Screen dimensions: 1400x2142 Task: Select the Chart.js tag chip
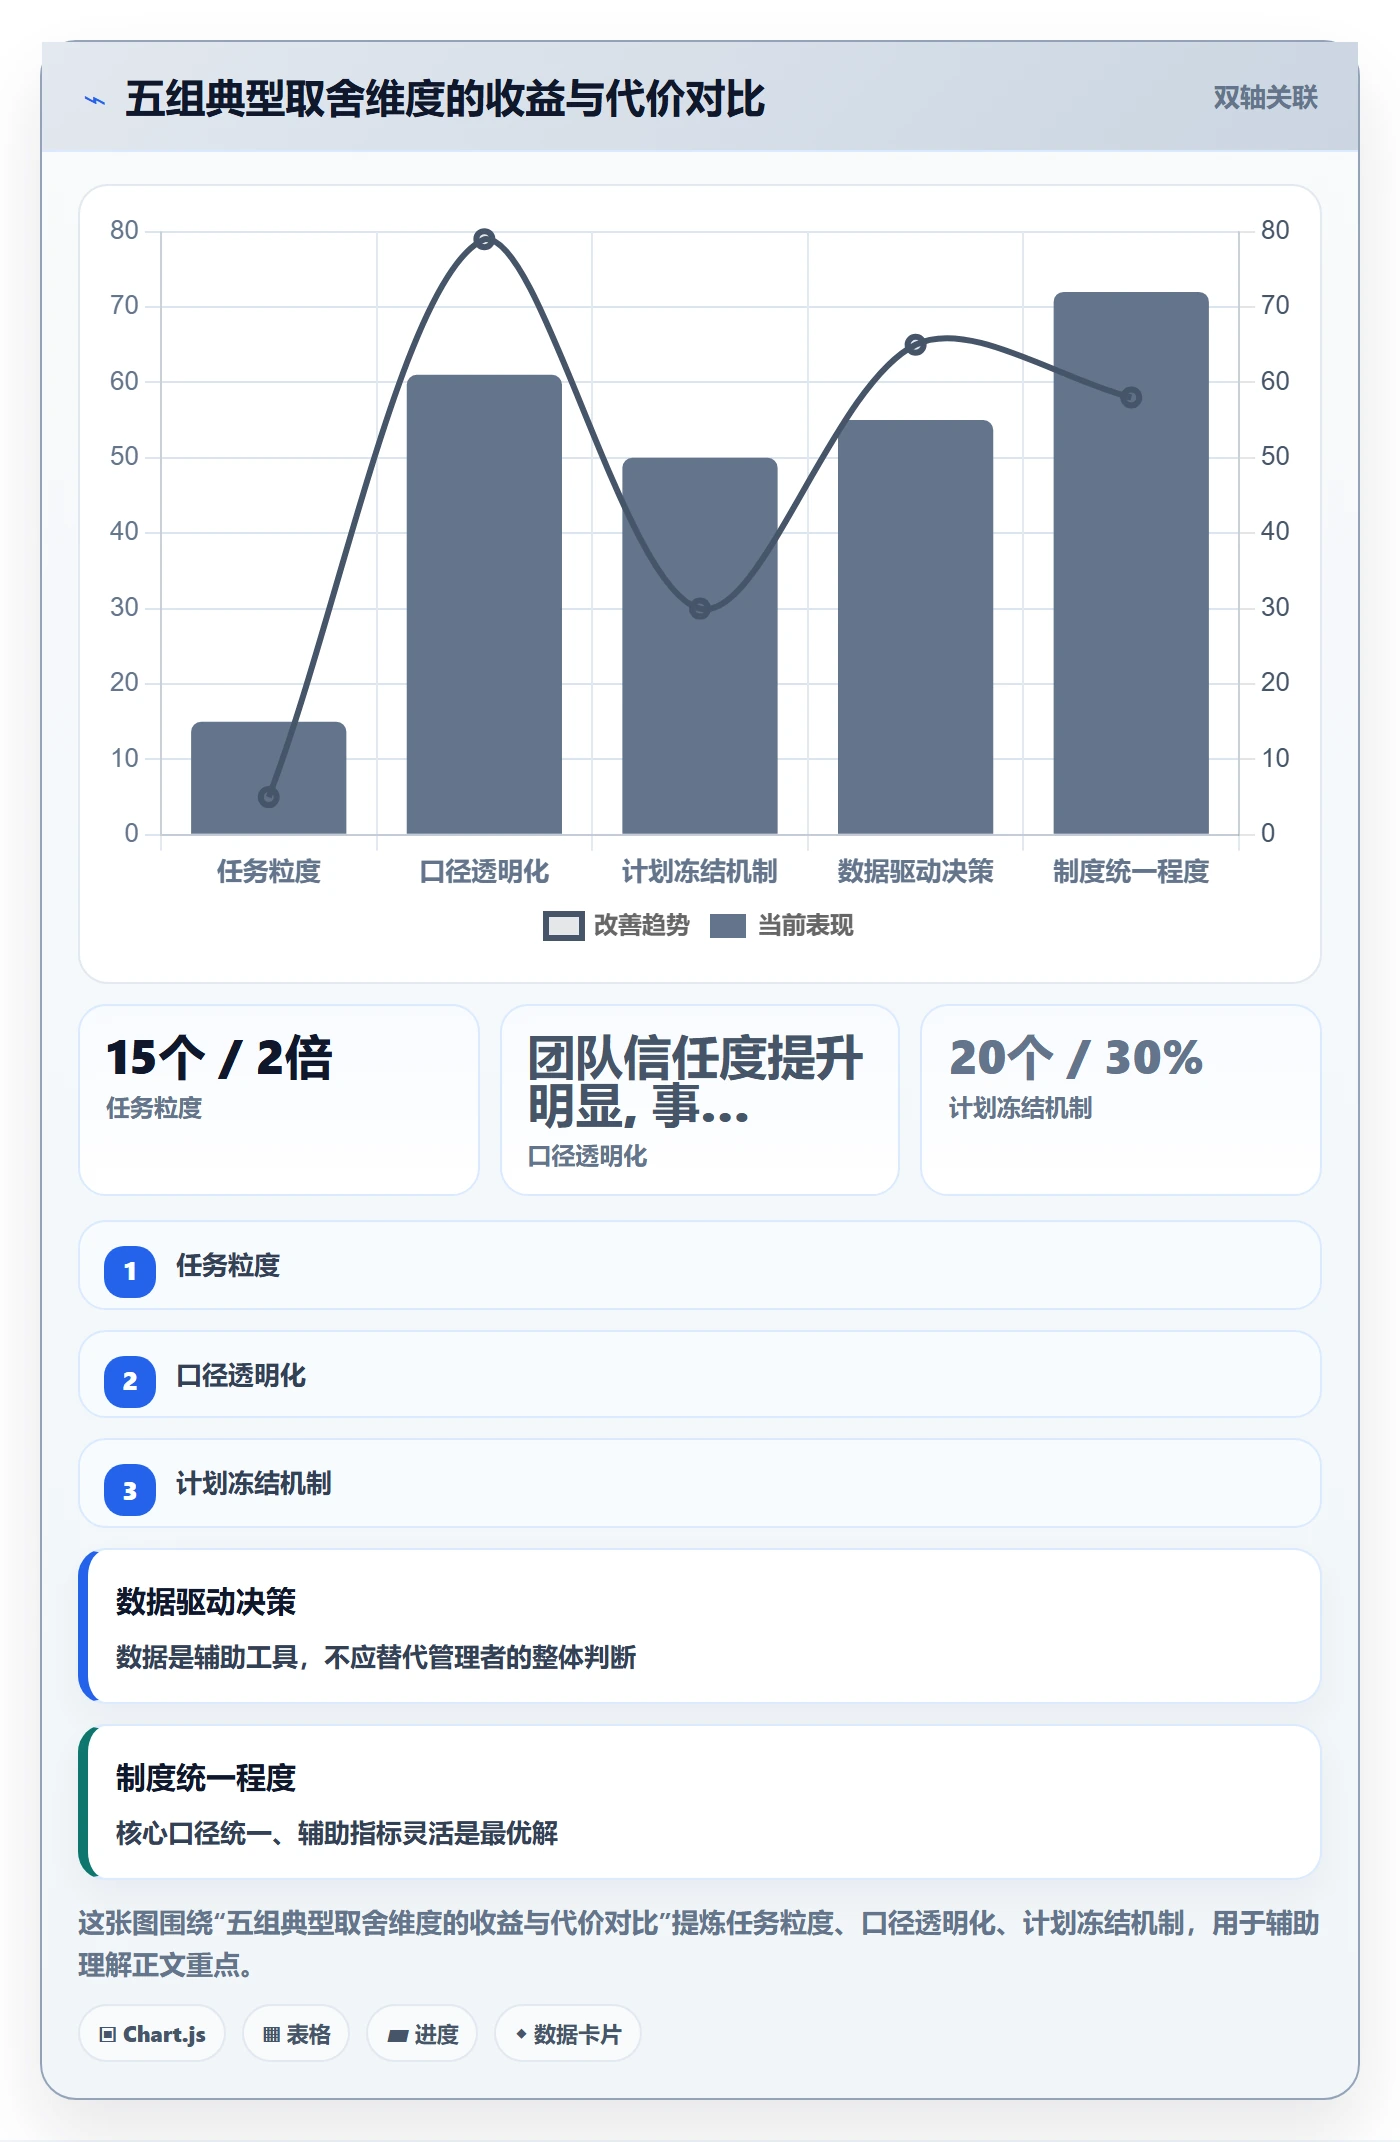[152, 2033]
